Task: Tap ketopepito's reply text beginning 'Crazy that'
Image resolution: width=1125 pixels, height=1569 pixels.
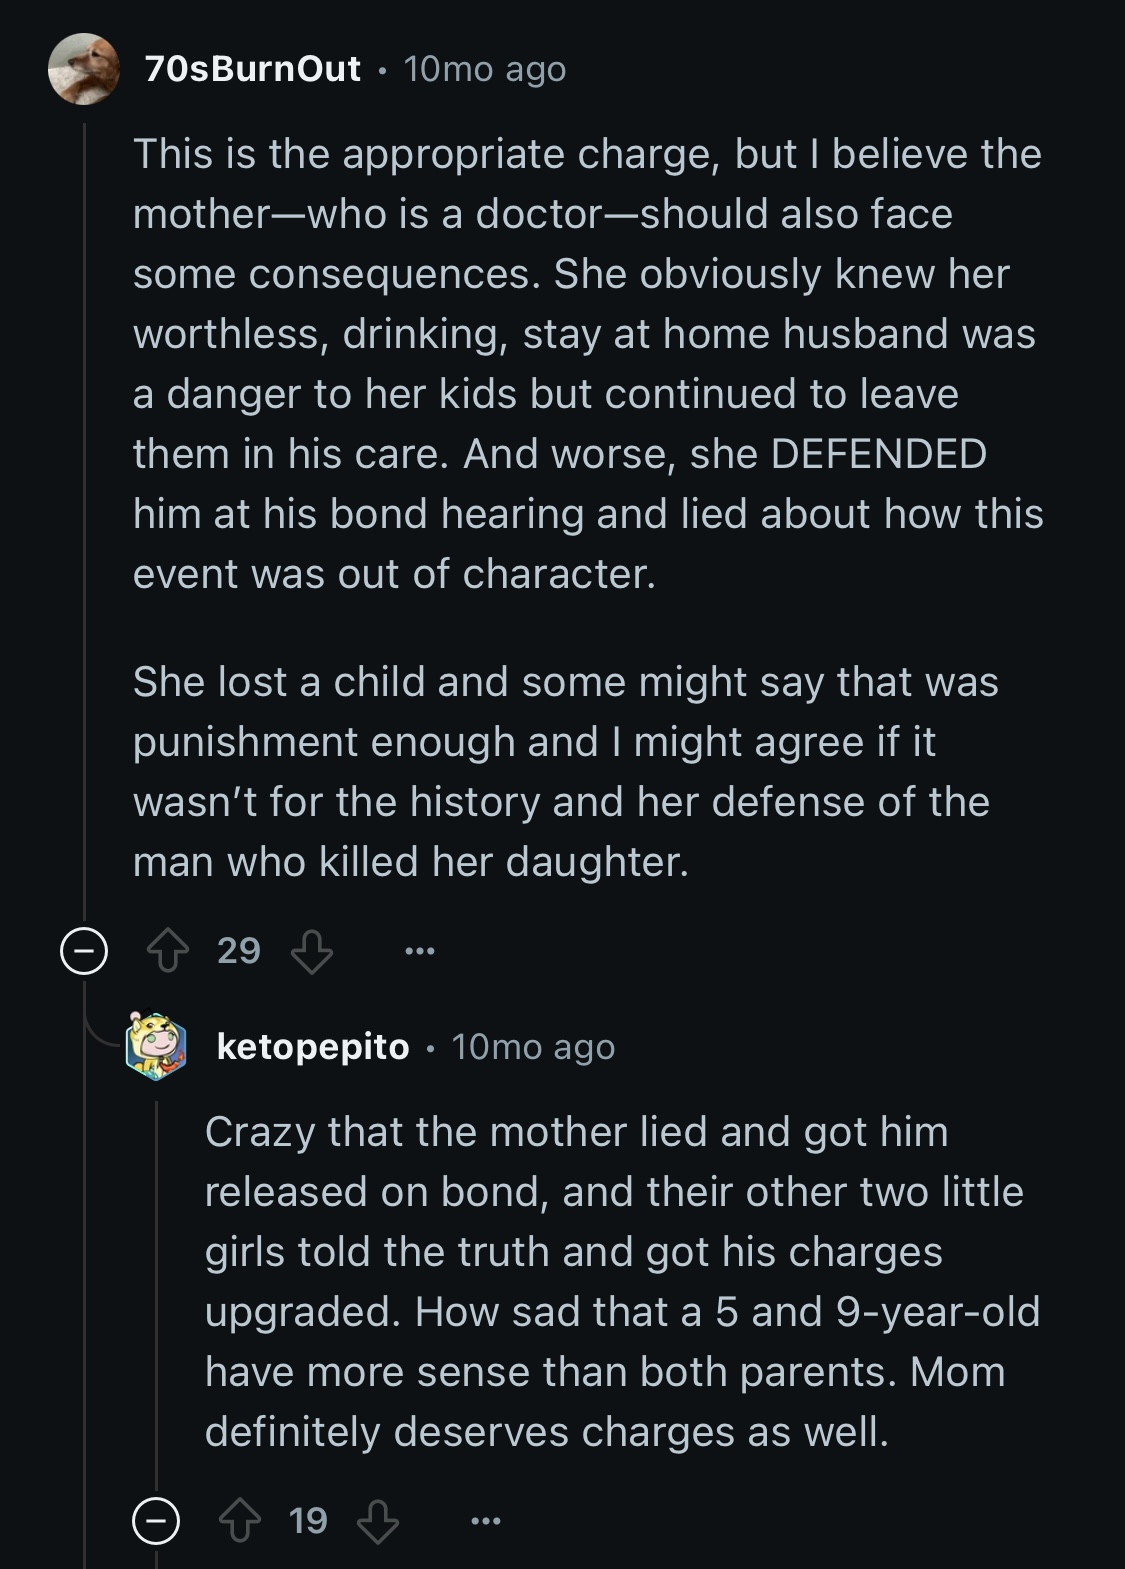Action: tap(622, 1282)
